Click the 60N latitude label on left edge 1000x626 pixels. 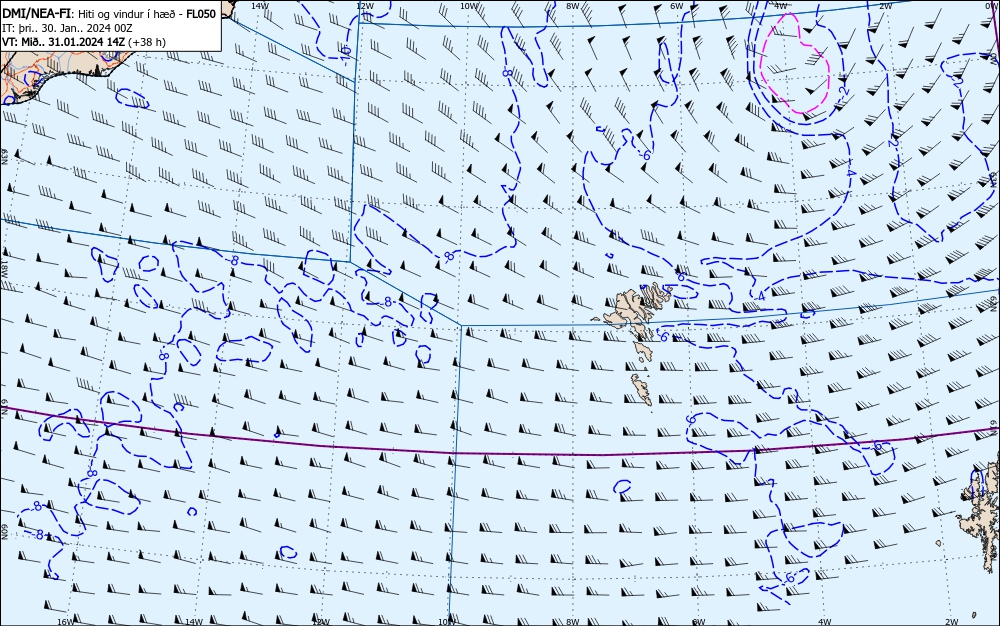4,532
